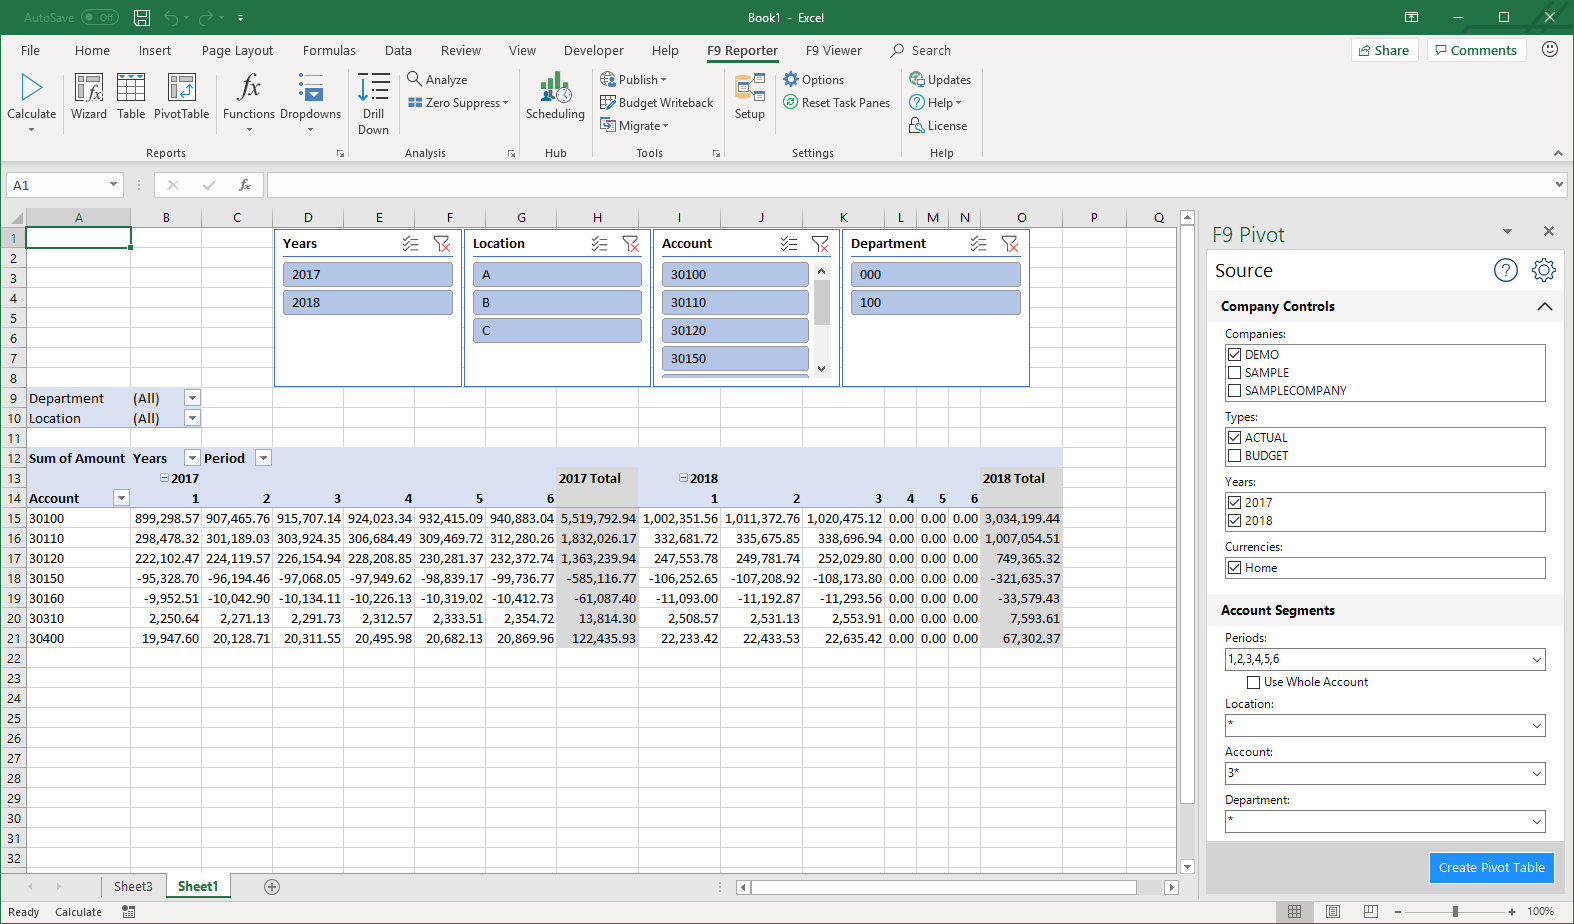Select account 30120 in slicer
Image resolution: width=1574 pixels, height=924 pixels.
[735, 330]
